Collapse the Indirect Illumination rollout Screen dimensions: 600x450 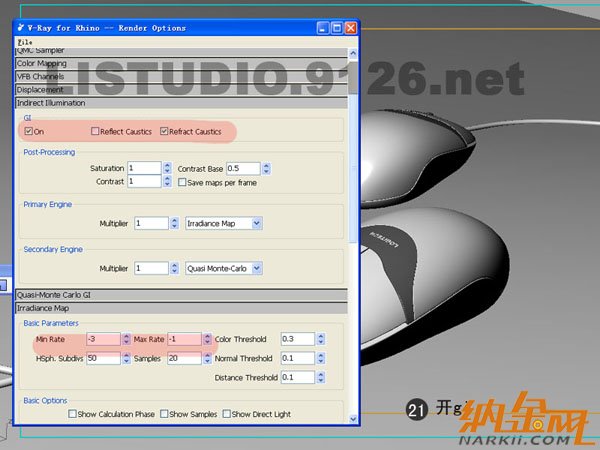point(181,103)
